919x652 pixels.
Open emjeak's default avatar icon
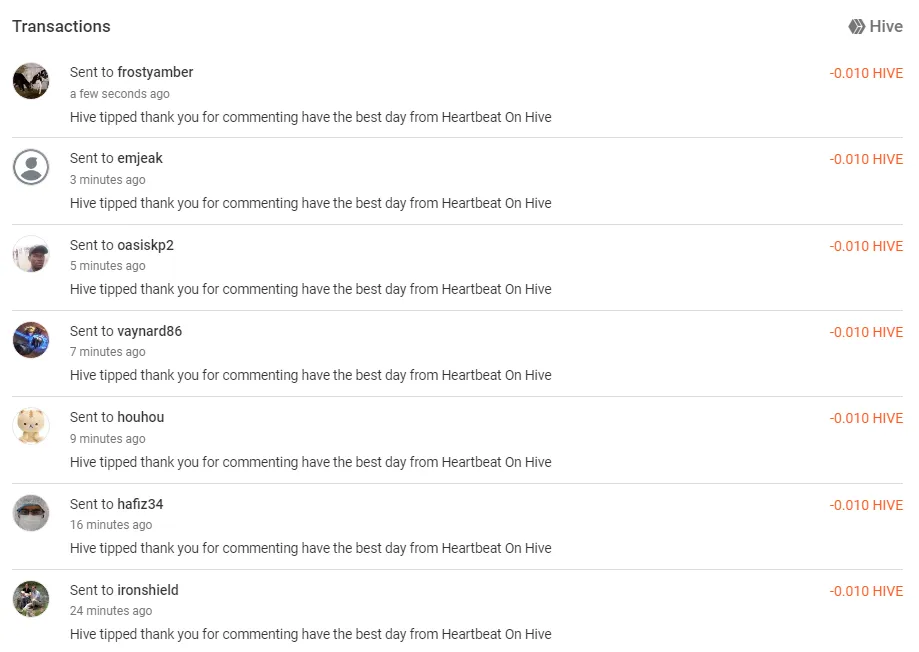click(31, 167)
